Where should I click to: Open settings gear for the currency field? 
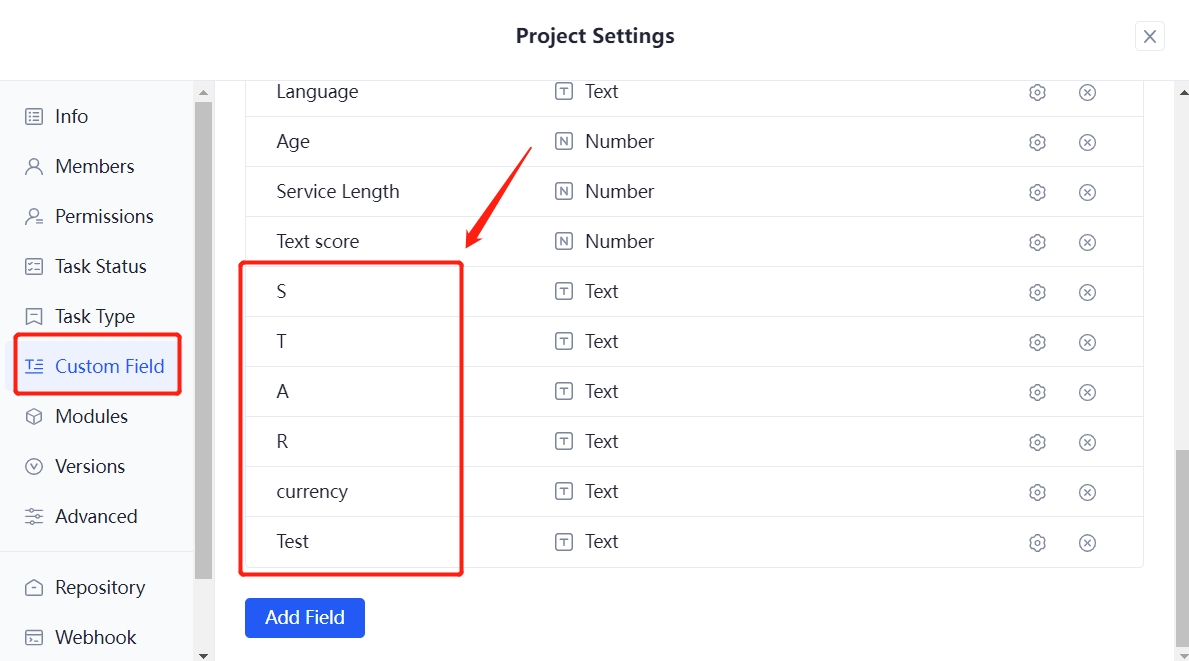[x=1037, y=492]
